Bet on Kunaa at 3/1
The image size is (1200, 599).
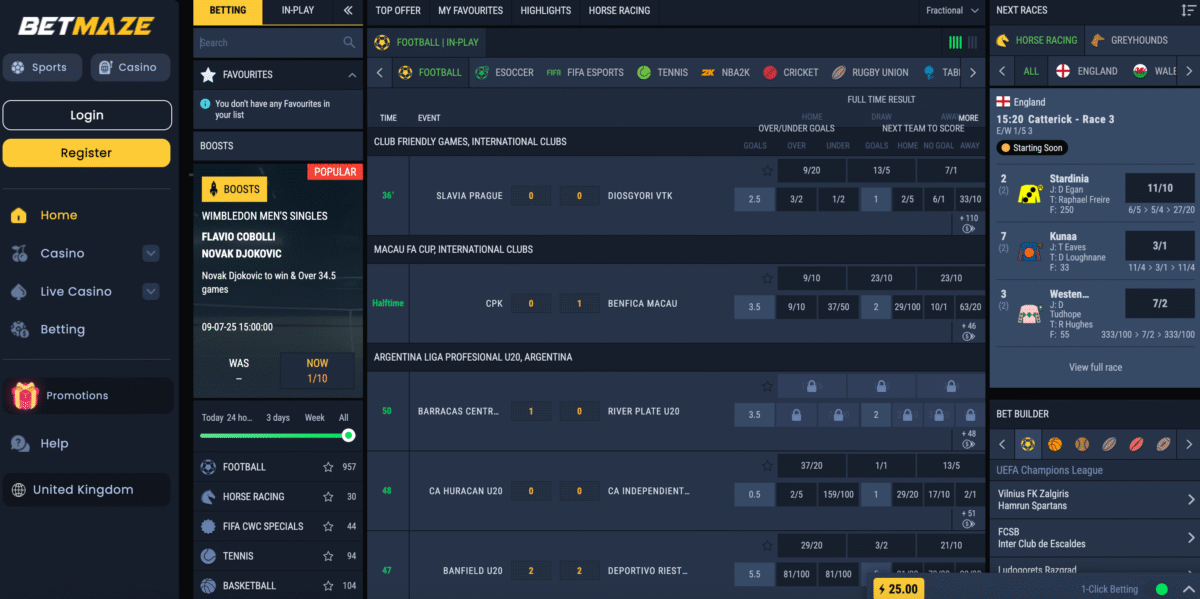(1160, 245)
